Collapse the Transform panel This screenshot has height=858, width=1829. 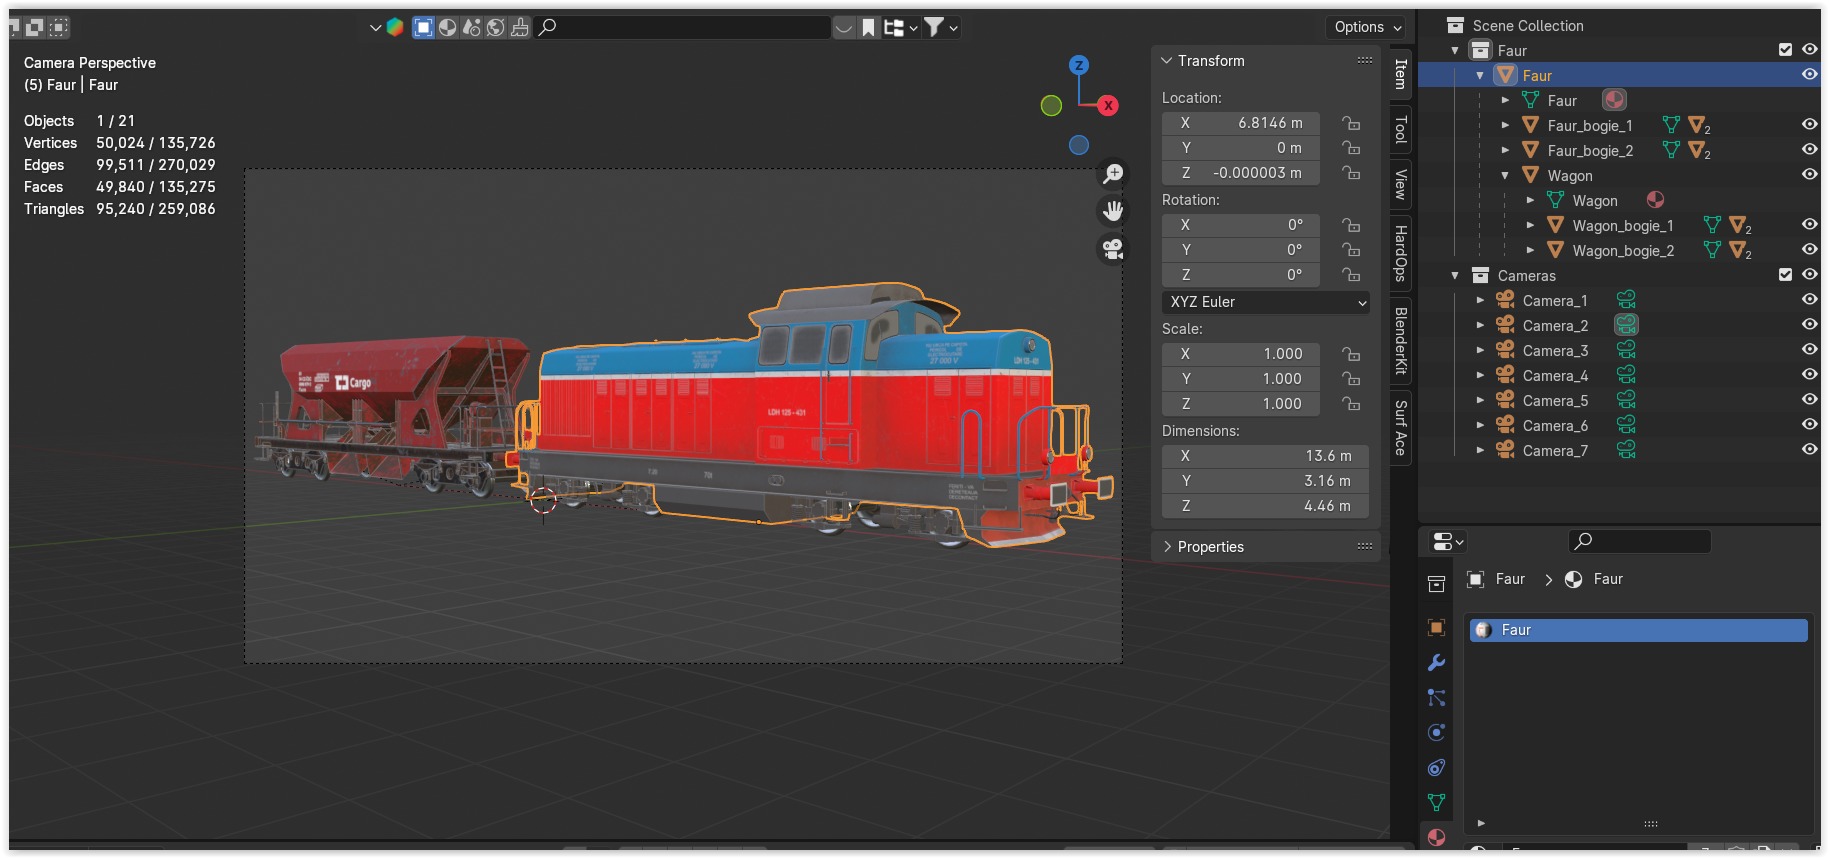point(1166,61)
